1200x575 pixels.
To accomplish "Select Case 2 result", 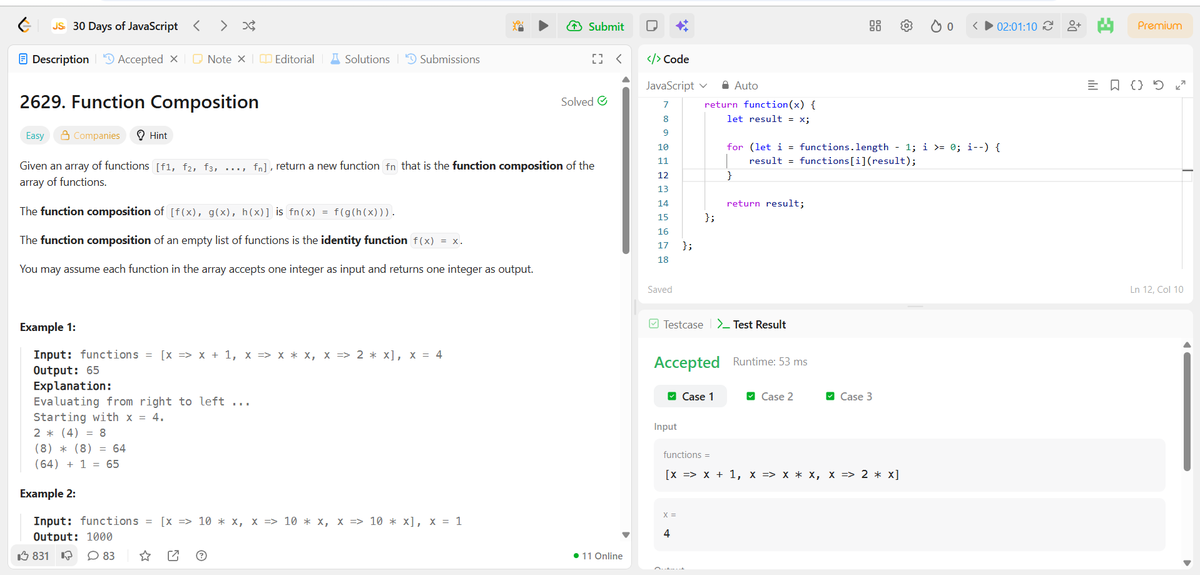I will [x=770, y=397].
